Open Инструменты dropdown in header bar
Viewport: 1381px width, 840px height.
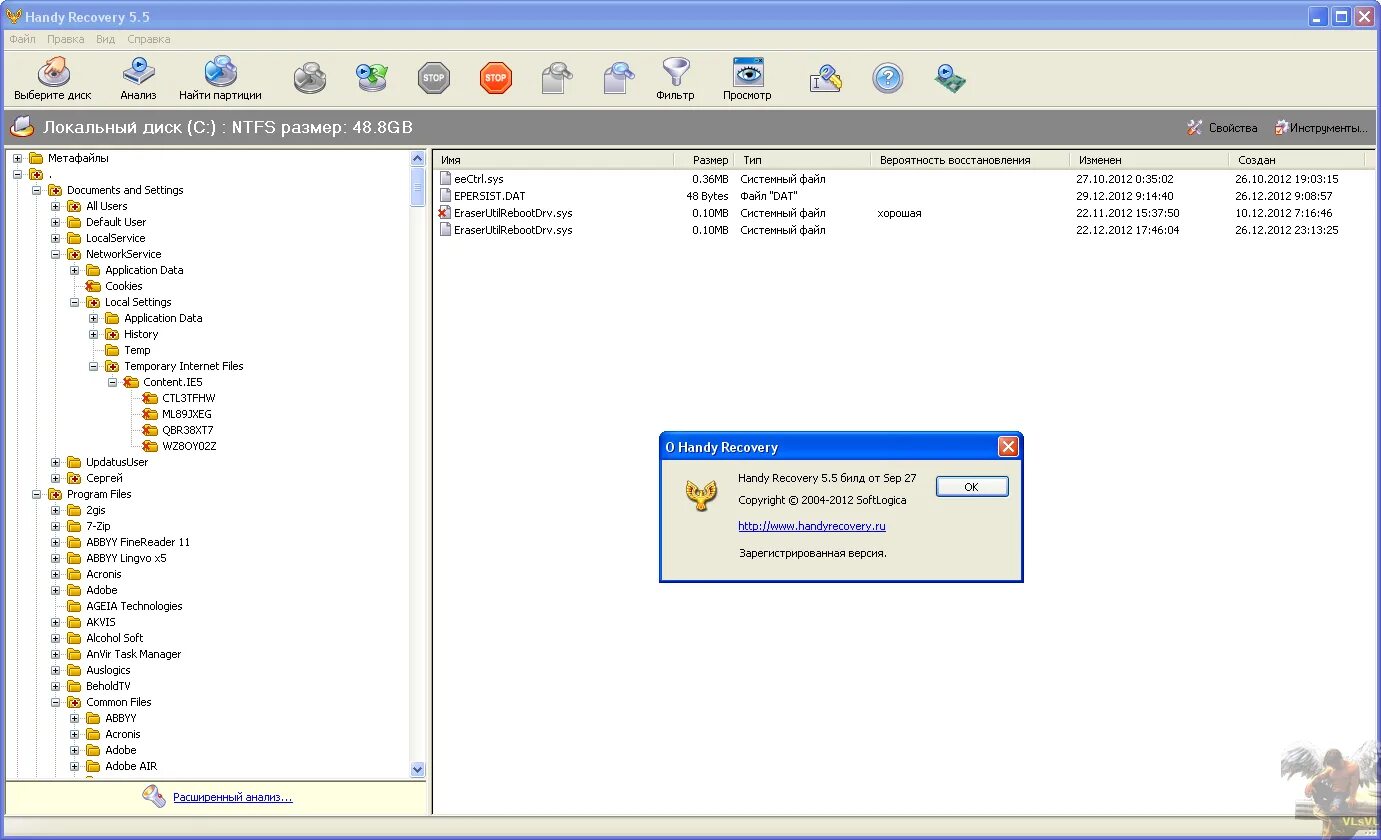point(1321,128)
